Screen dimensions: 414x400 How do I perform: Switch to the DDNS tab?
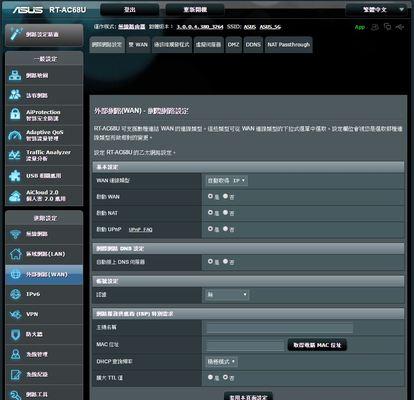253,45
